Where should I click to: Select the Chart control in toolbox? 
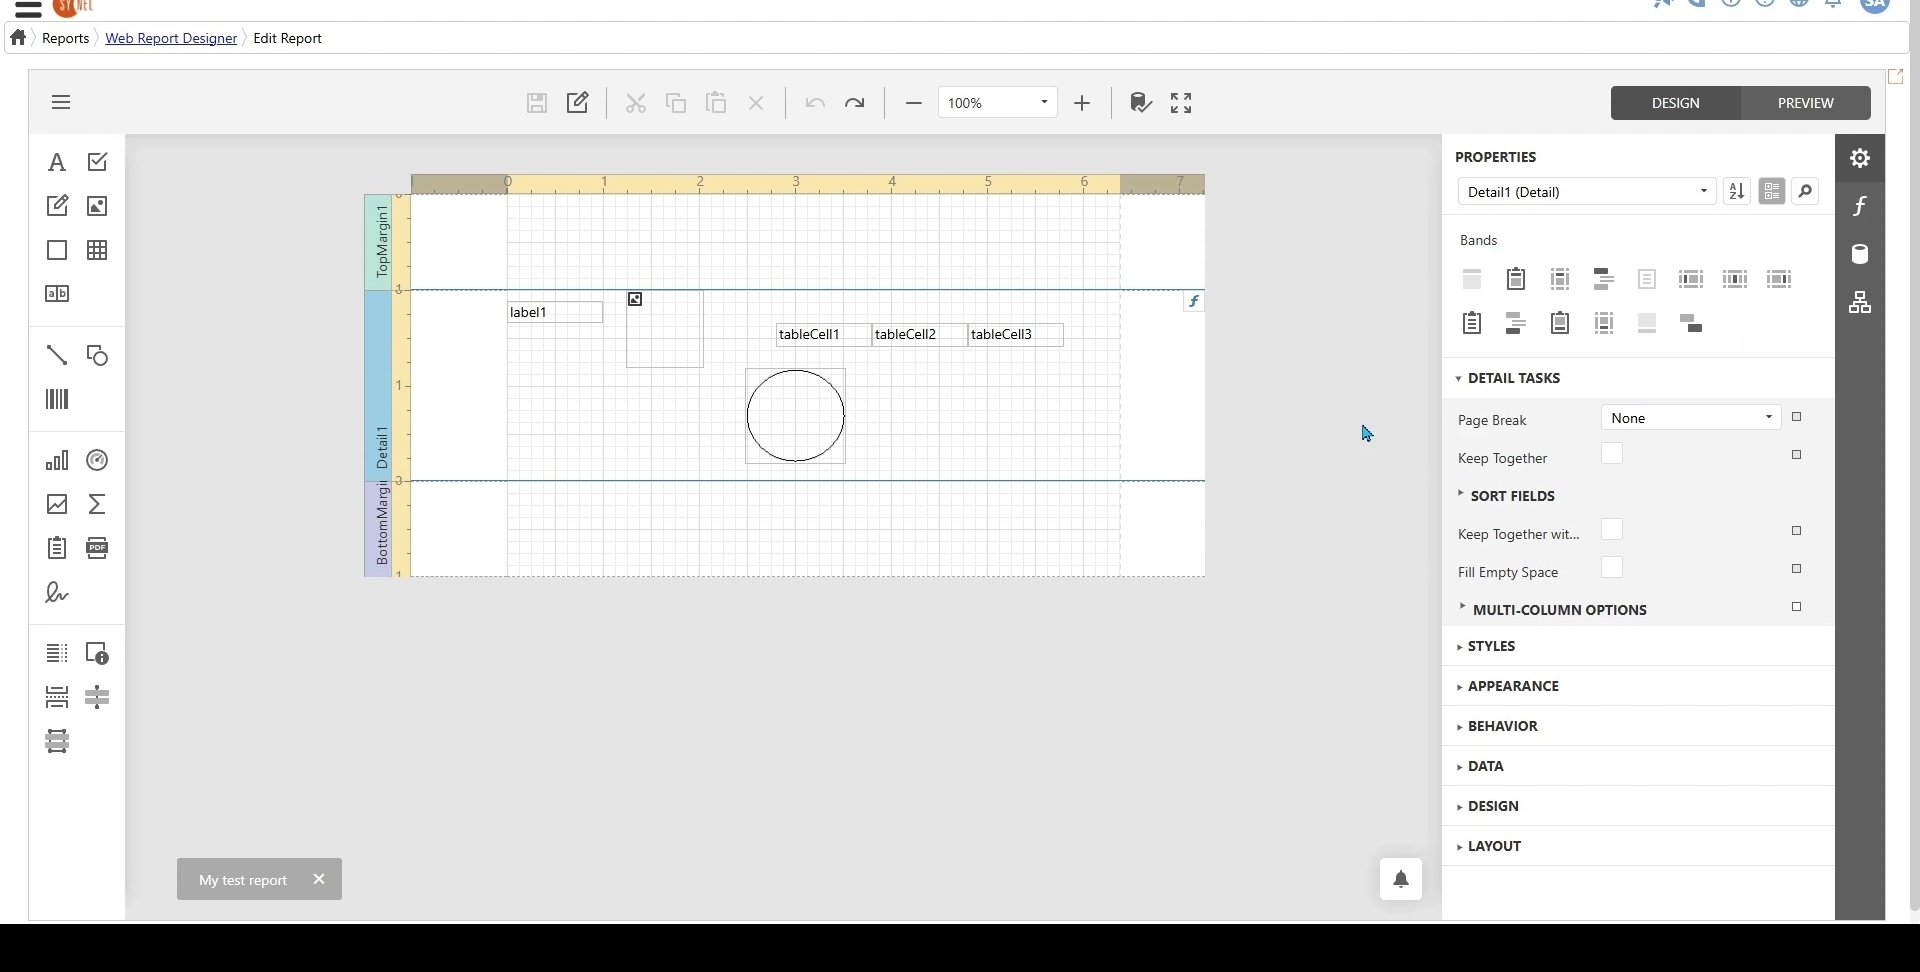click(x=57, y=460)
